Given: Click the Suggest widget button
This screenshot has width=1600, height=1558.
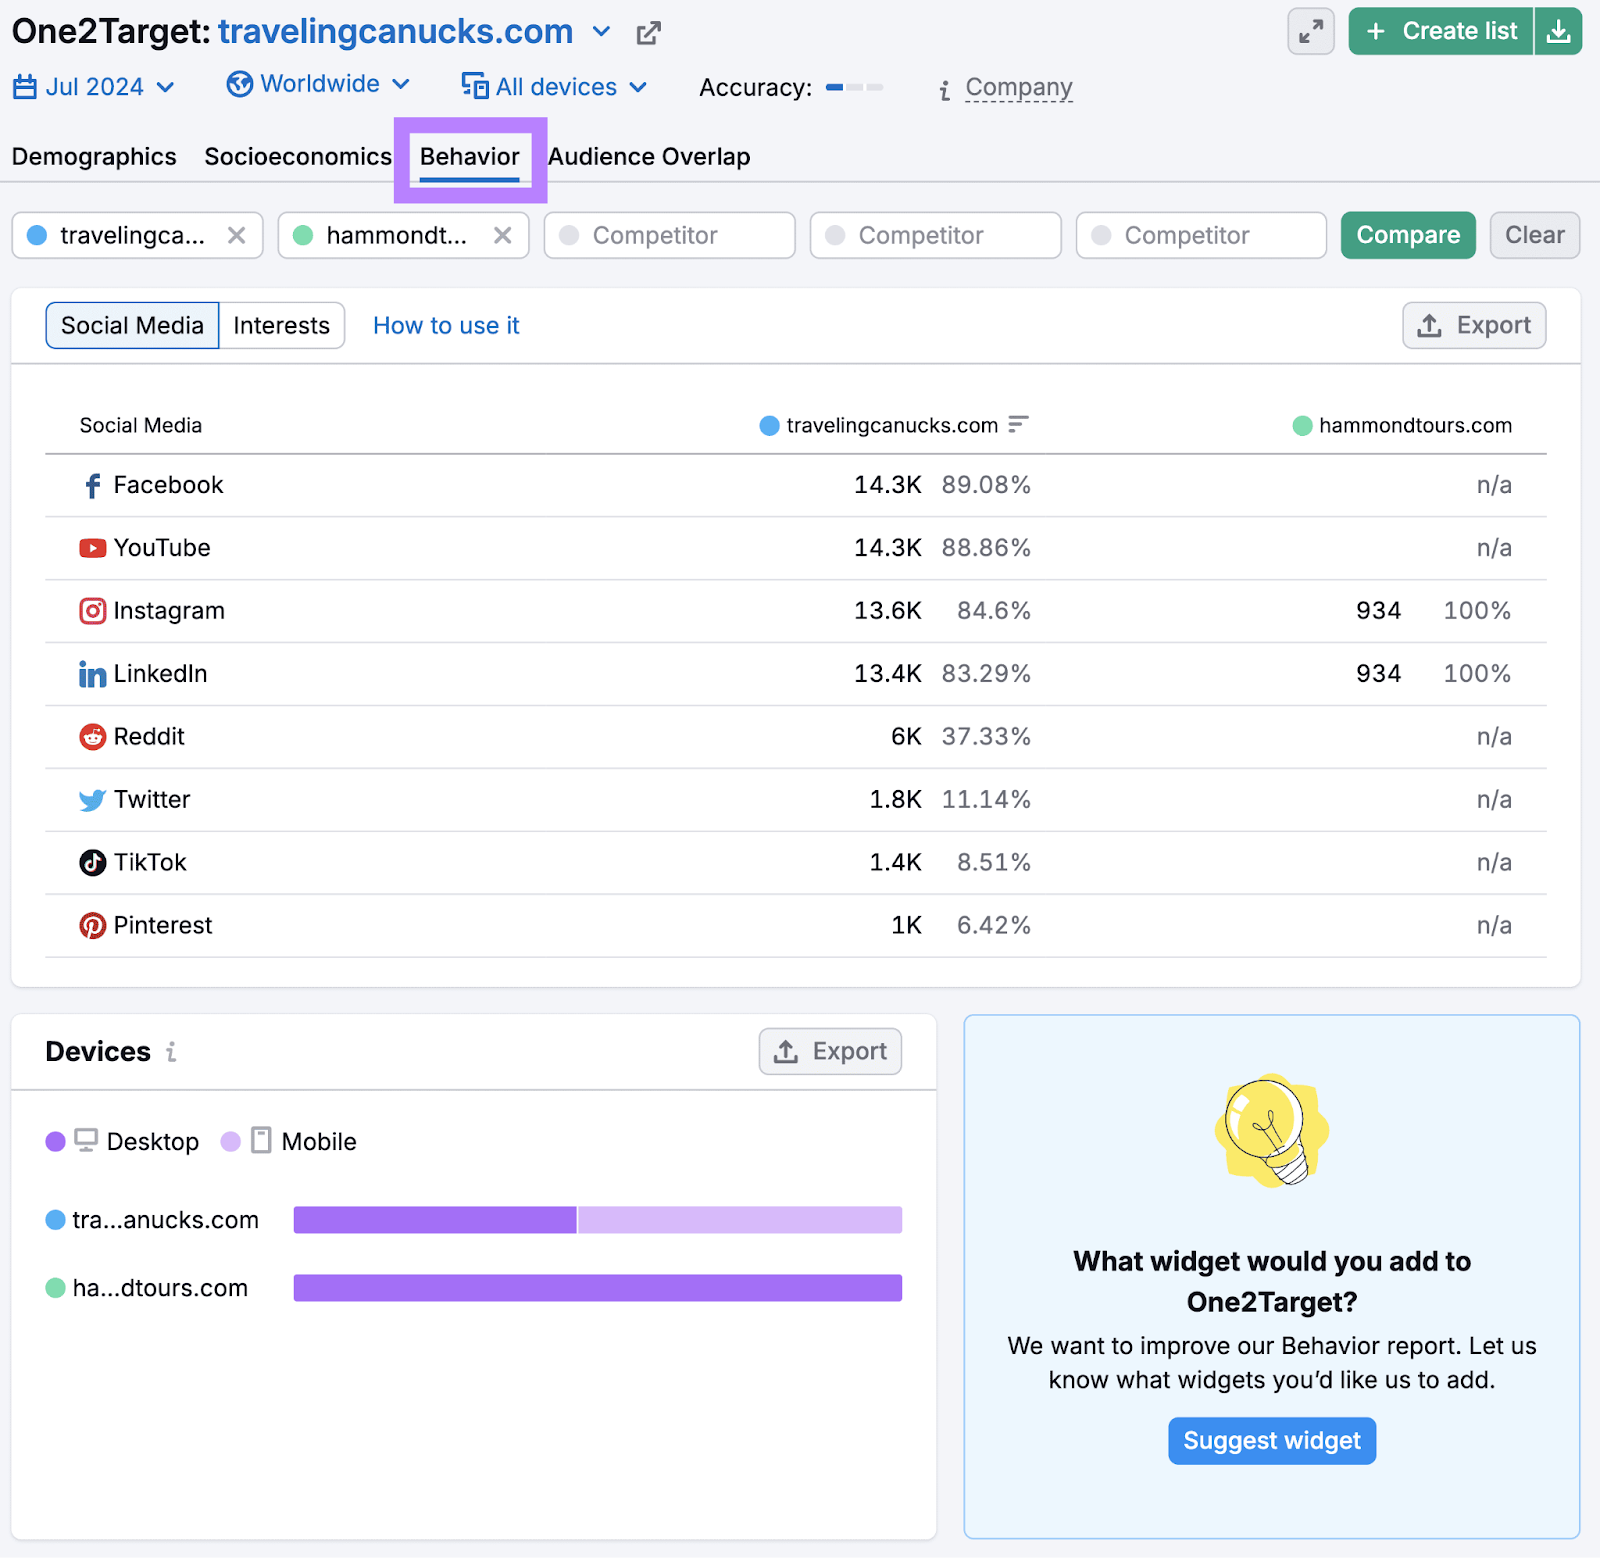Looking at the screenshot, I should click(1272, 1441).
